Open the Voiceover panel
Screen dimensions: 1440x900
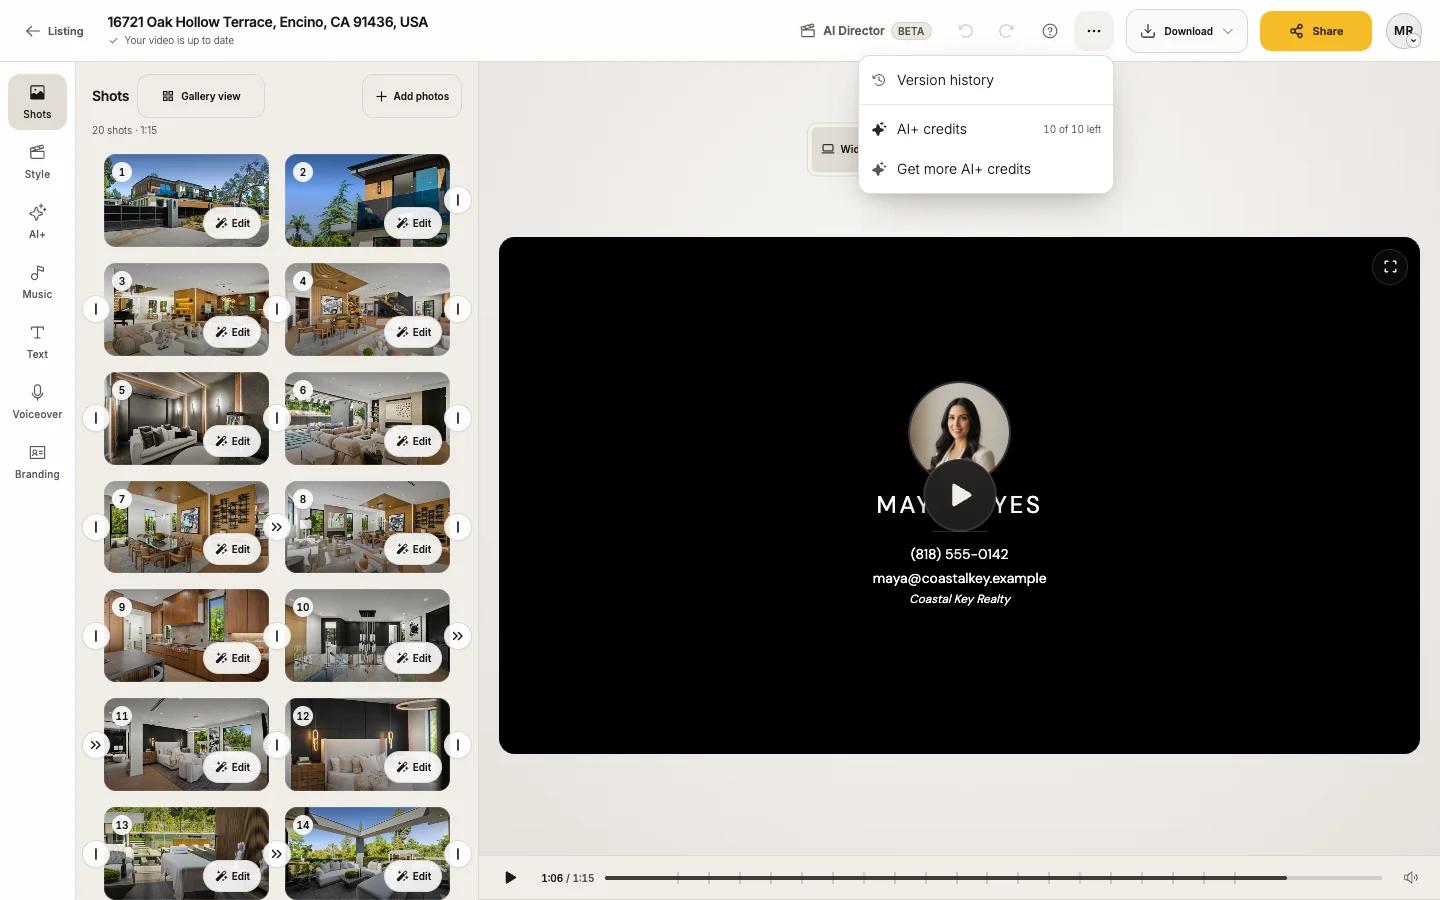pos(37,401)
